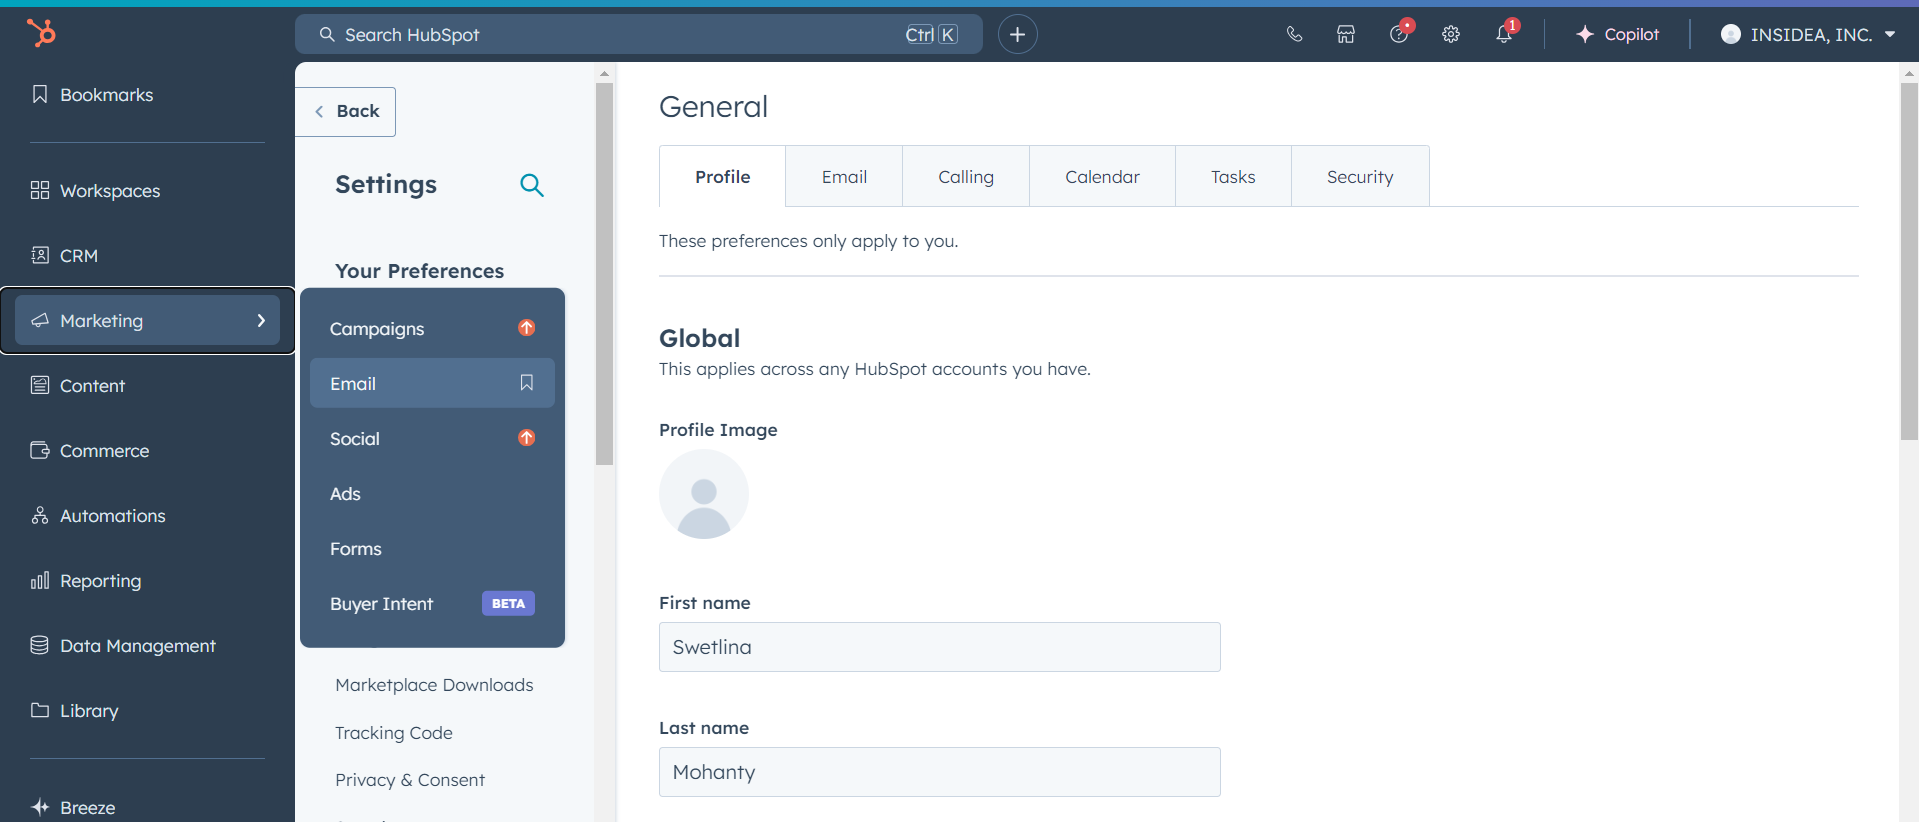Switch to the Email tab

click(844, 177)
